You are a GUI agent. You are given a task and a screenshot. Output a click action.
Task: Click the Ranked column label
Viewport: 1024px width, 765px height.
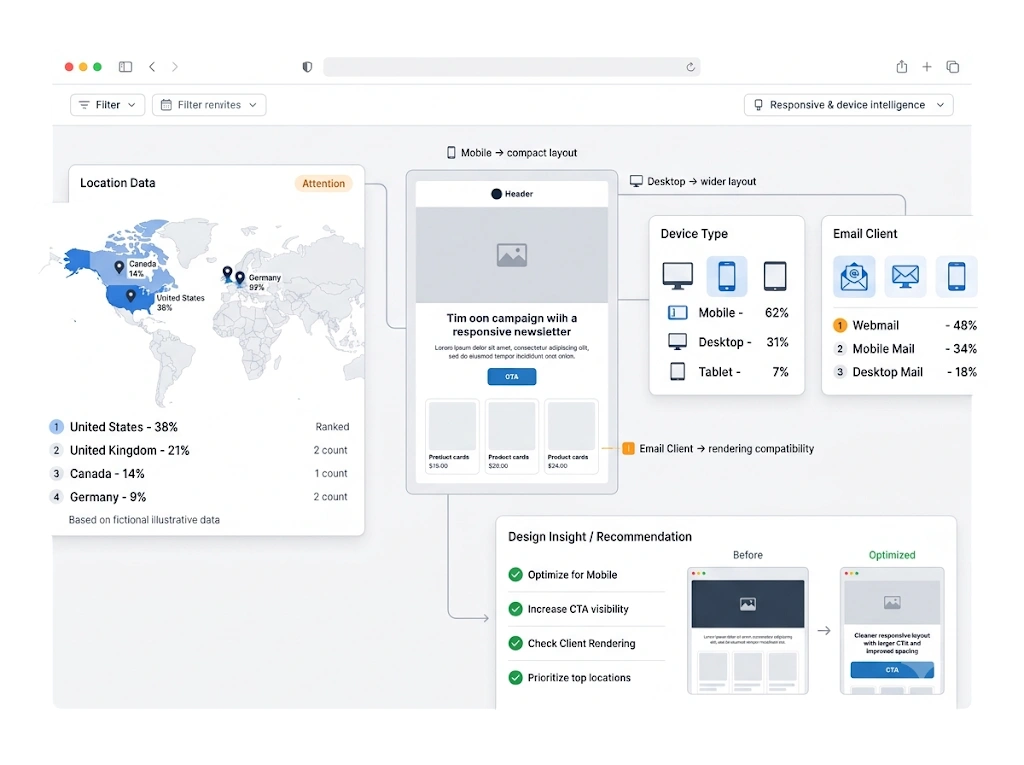point(332,427)
